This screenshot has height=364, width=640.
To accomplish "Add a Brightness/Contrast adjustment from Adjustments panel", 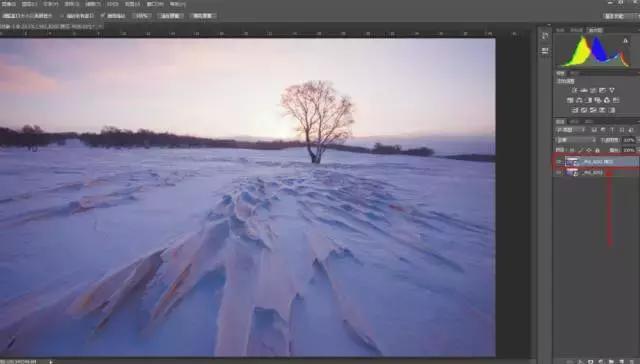I will (575, 90).
